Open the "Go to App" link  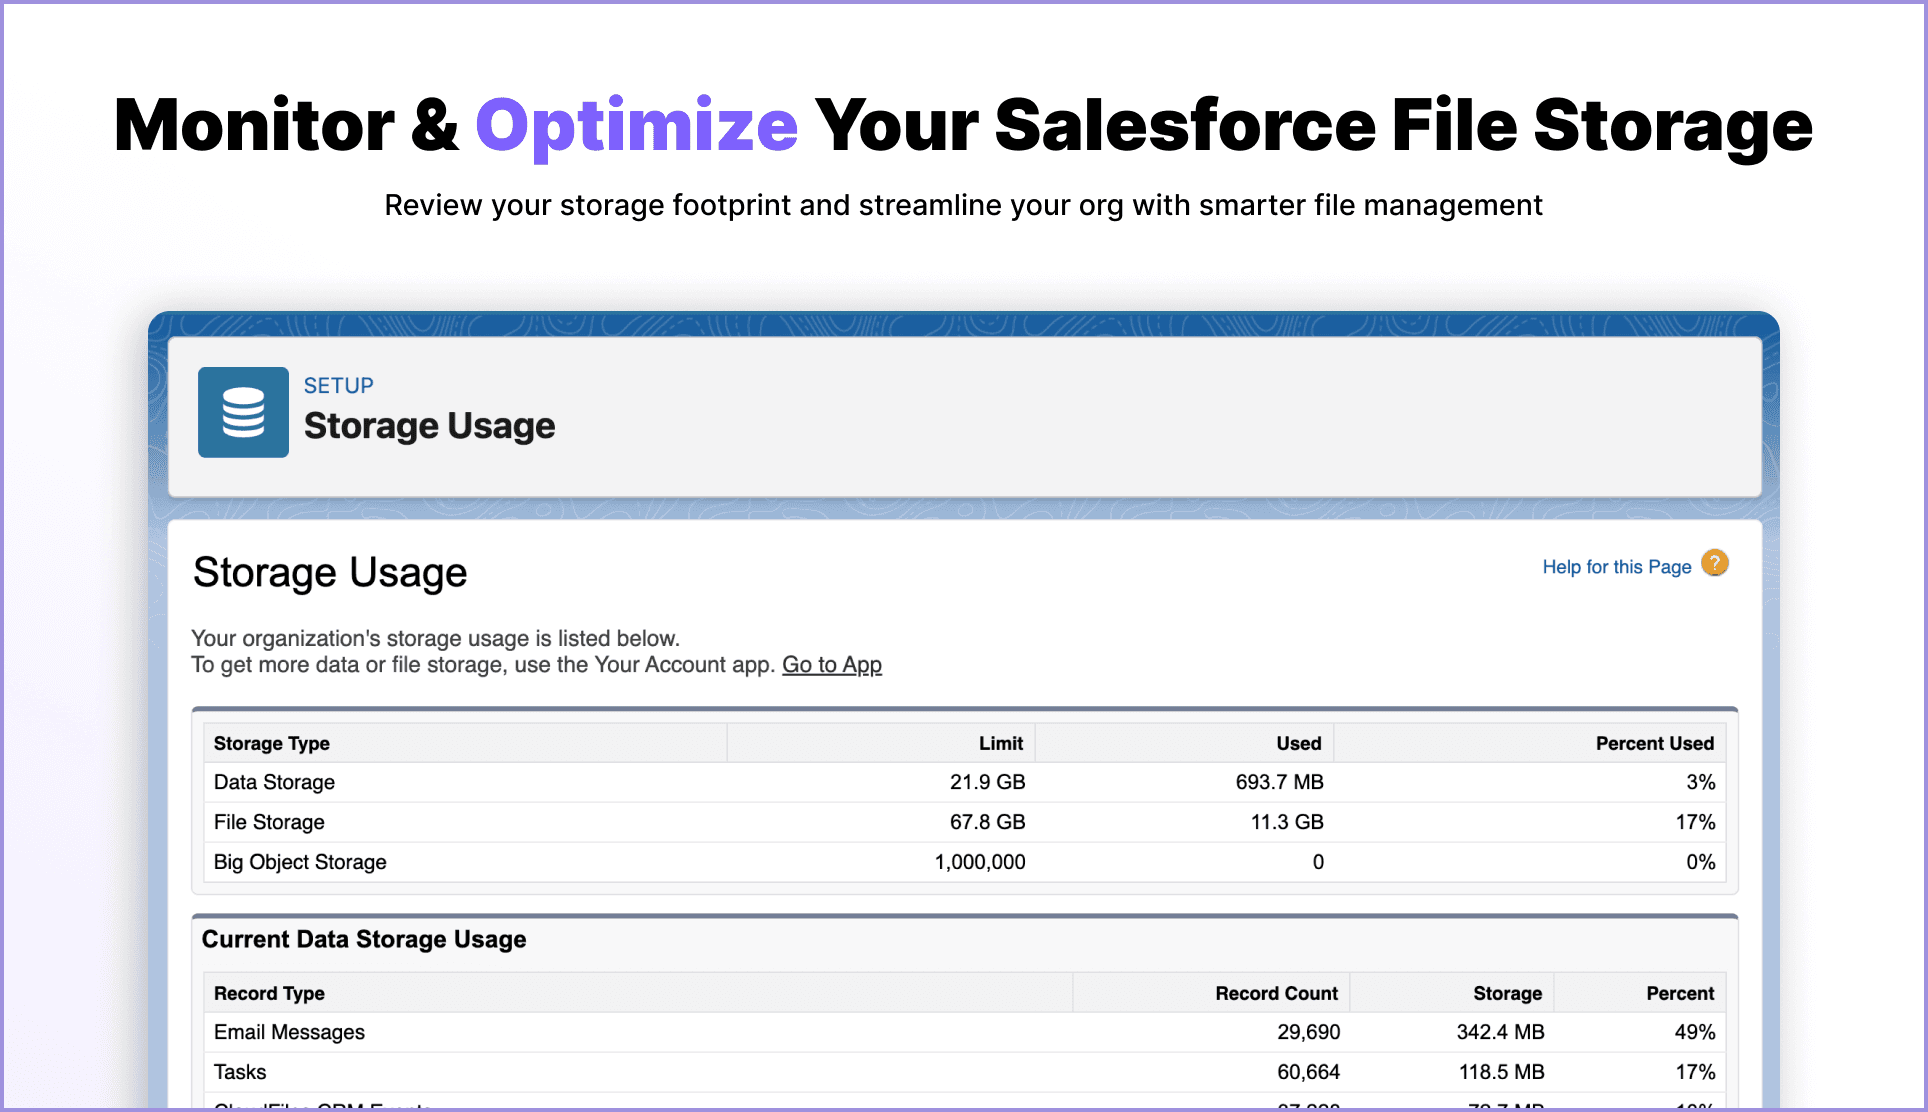tap(832, 664)
